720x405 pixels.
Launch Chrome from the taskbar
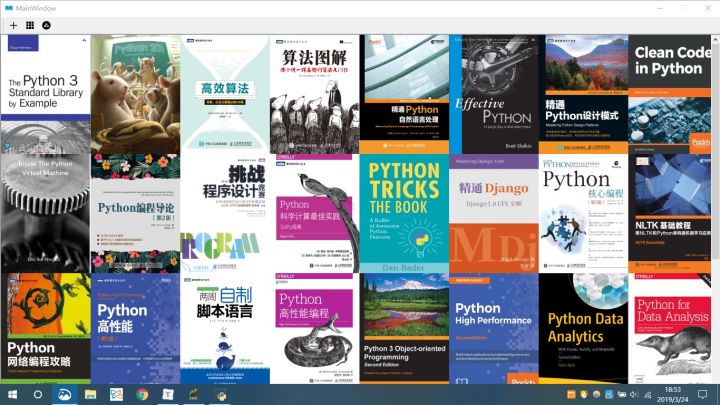pyautogui.click(x=142, y=394)
